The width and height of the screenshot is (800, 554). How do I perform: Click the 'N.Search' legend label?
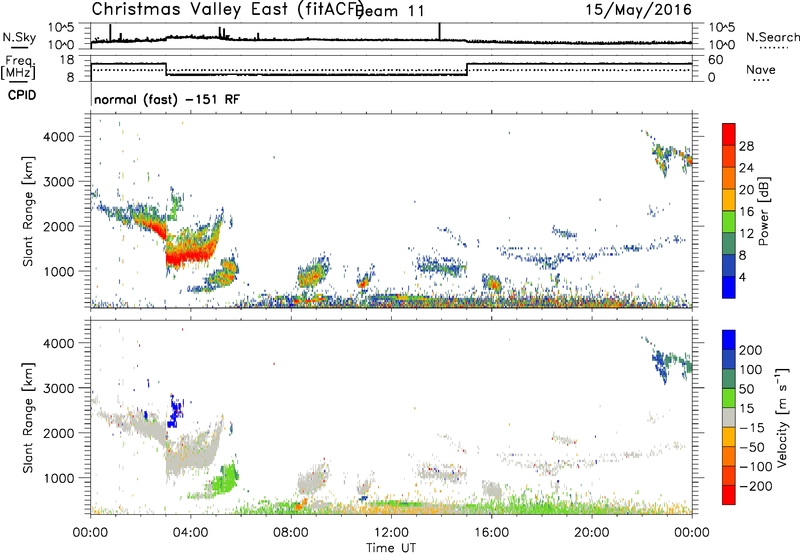772,37
